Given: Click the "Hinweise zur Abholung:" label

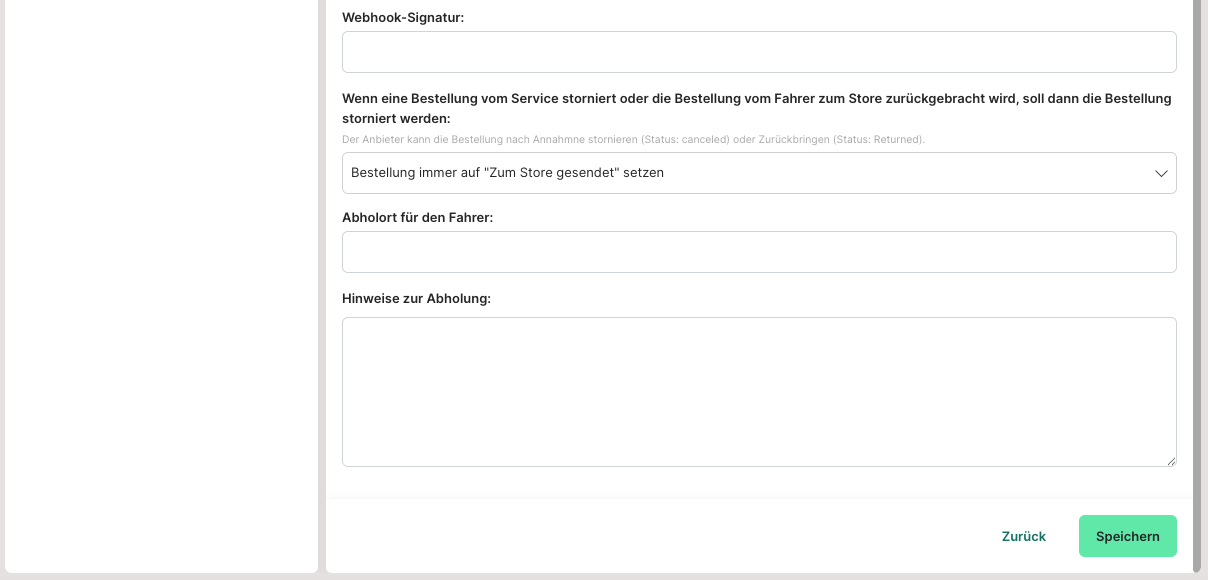Looking at the screenshot, I should (416, 298).
